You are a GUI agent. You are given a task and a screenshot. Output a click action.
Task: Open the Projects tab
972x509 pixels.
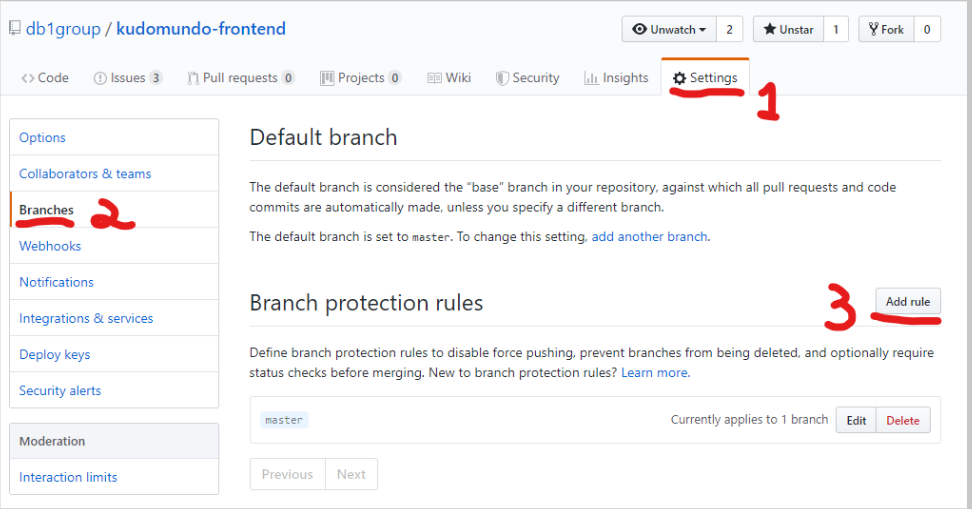pyautogui.click(x=361, y=77)
